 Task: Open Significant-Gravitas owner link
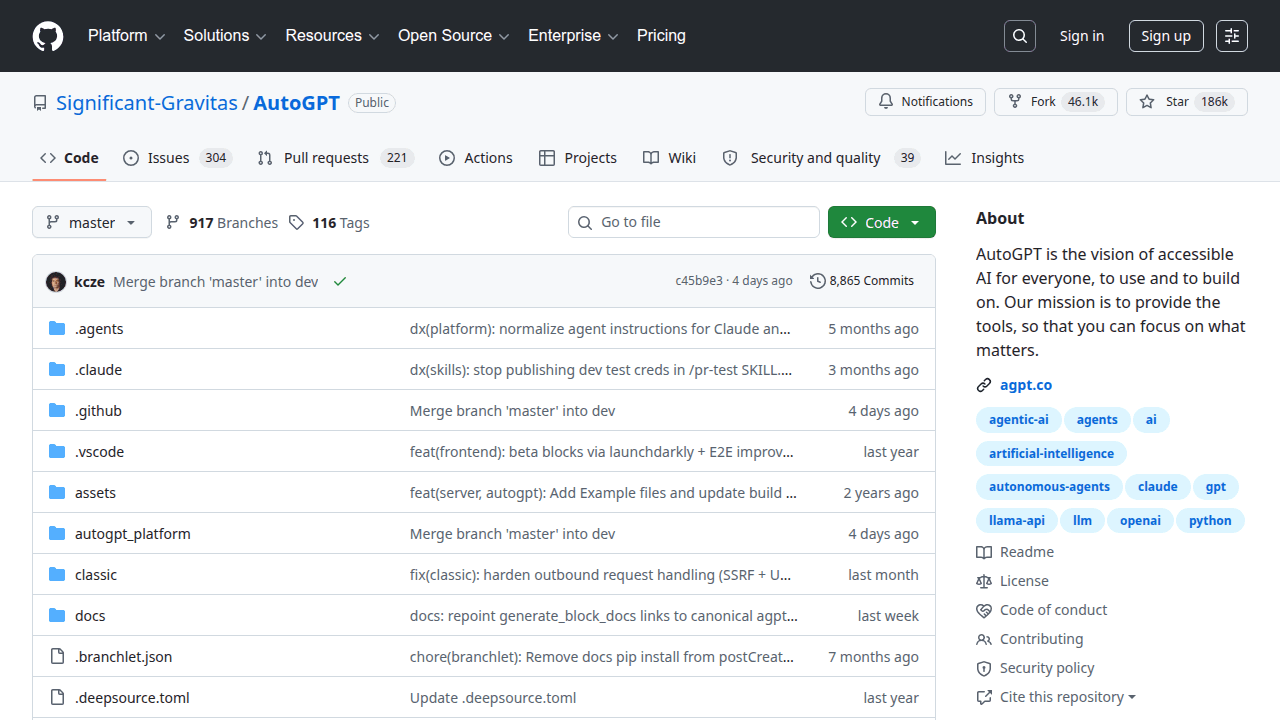point(147,103)
